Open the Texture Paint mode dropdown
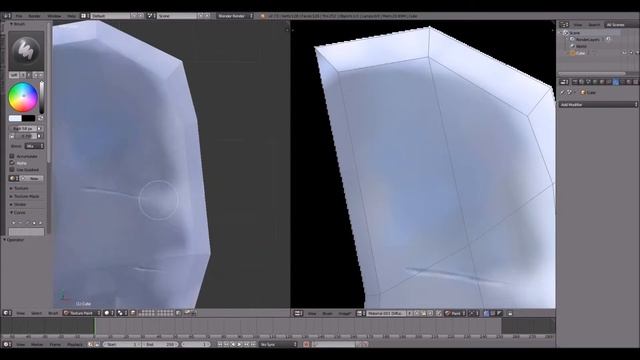 point(82,313)
